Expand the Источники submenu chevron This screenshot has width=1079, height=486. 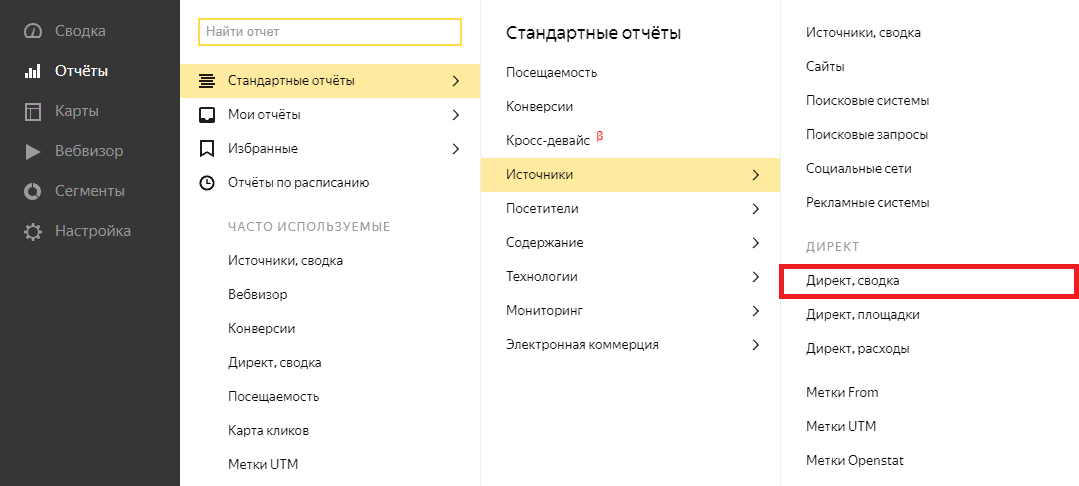pos(756,175)
